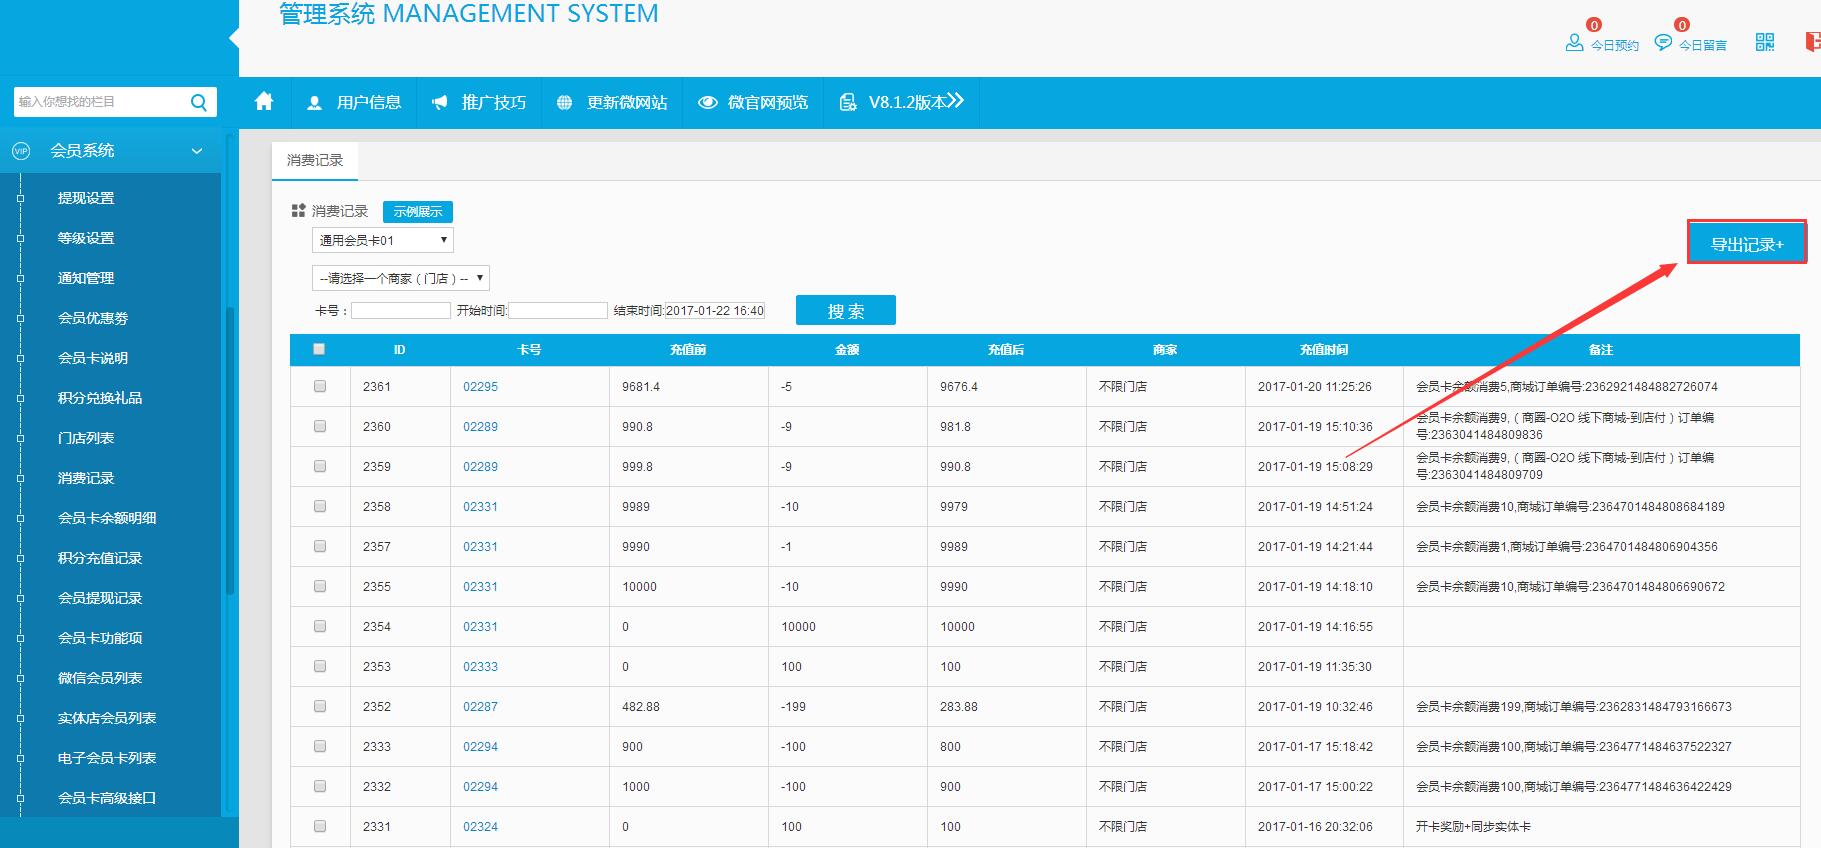This screenshot has width=1821, height=848.
Task: Click the home icon in navigation bar
Action: 264,102
